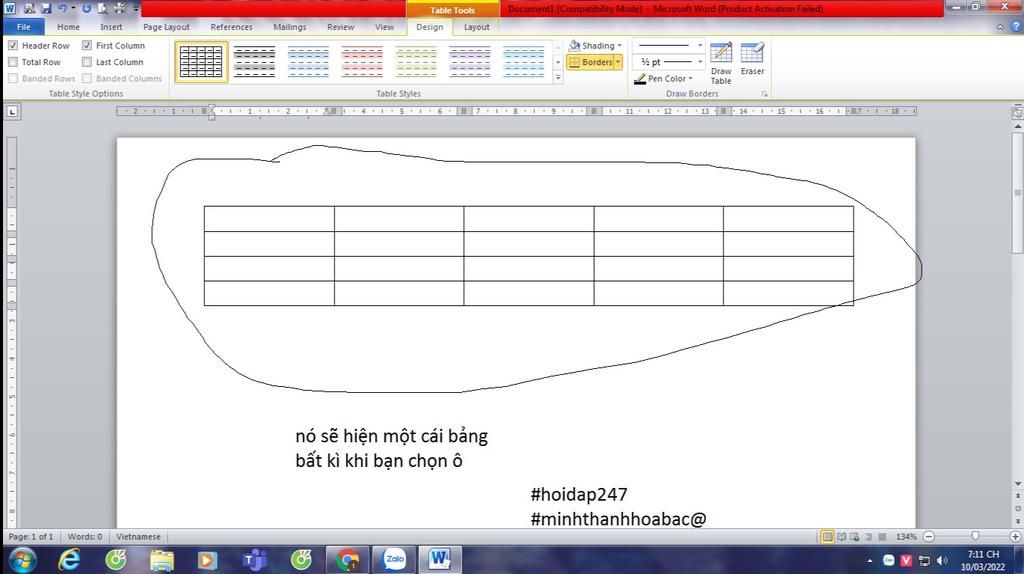Switch to the Page Layout tab
The image size is (1024, 574).
click(x=167, y=27)
